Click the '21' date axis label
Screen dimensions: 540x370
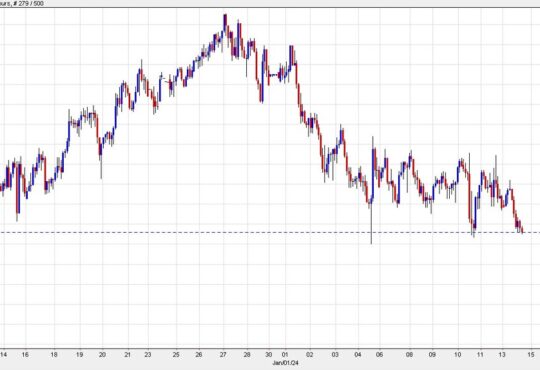(128, 354)
